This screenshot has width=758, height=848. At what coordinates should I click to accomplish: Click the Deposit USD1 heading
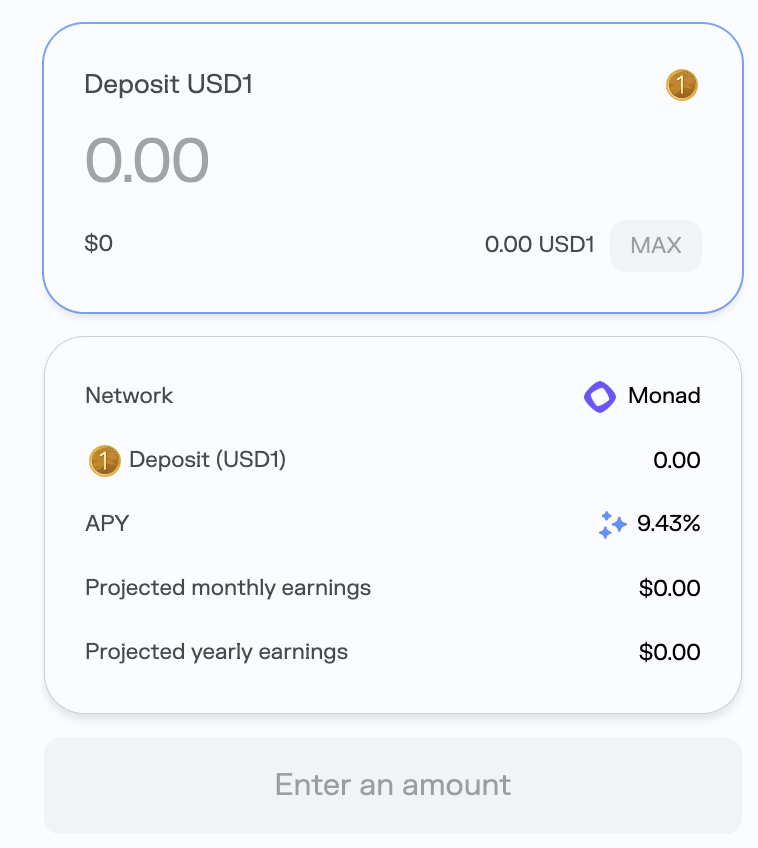point(169,85)
